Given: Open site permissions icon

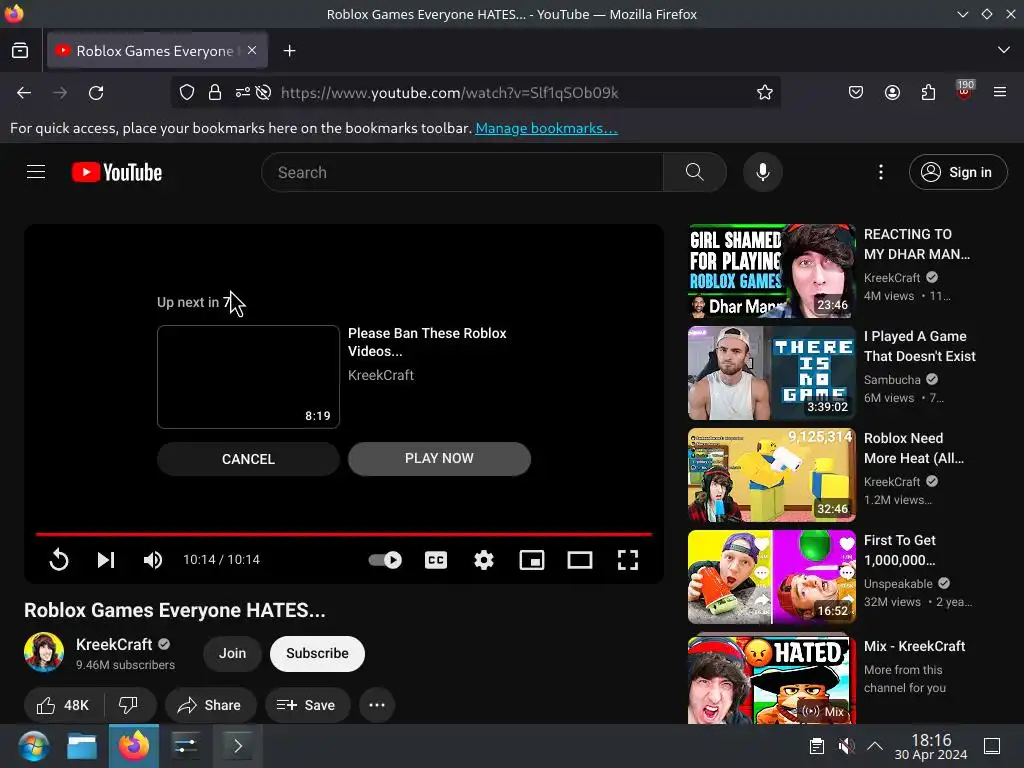Looking at the screenshot, I should [x=243, y=93].
